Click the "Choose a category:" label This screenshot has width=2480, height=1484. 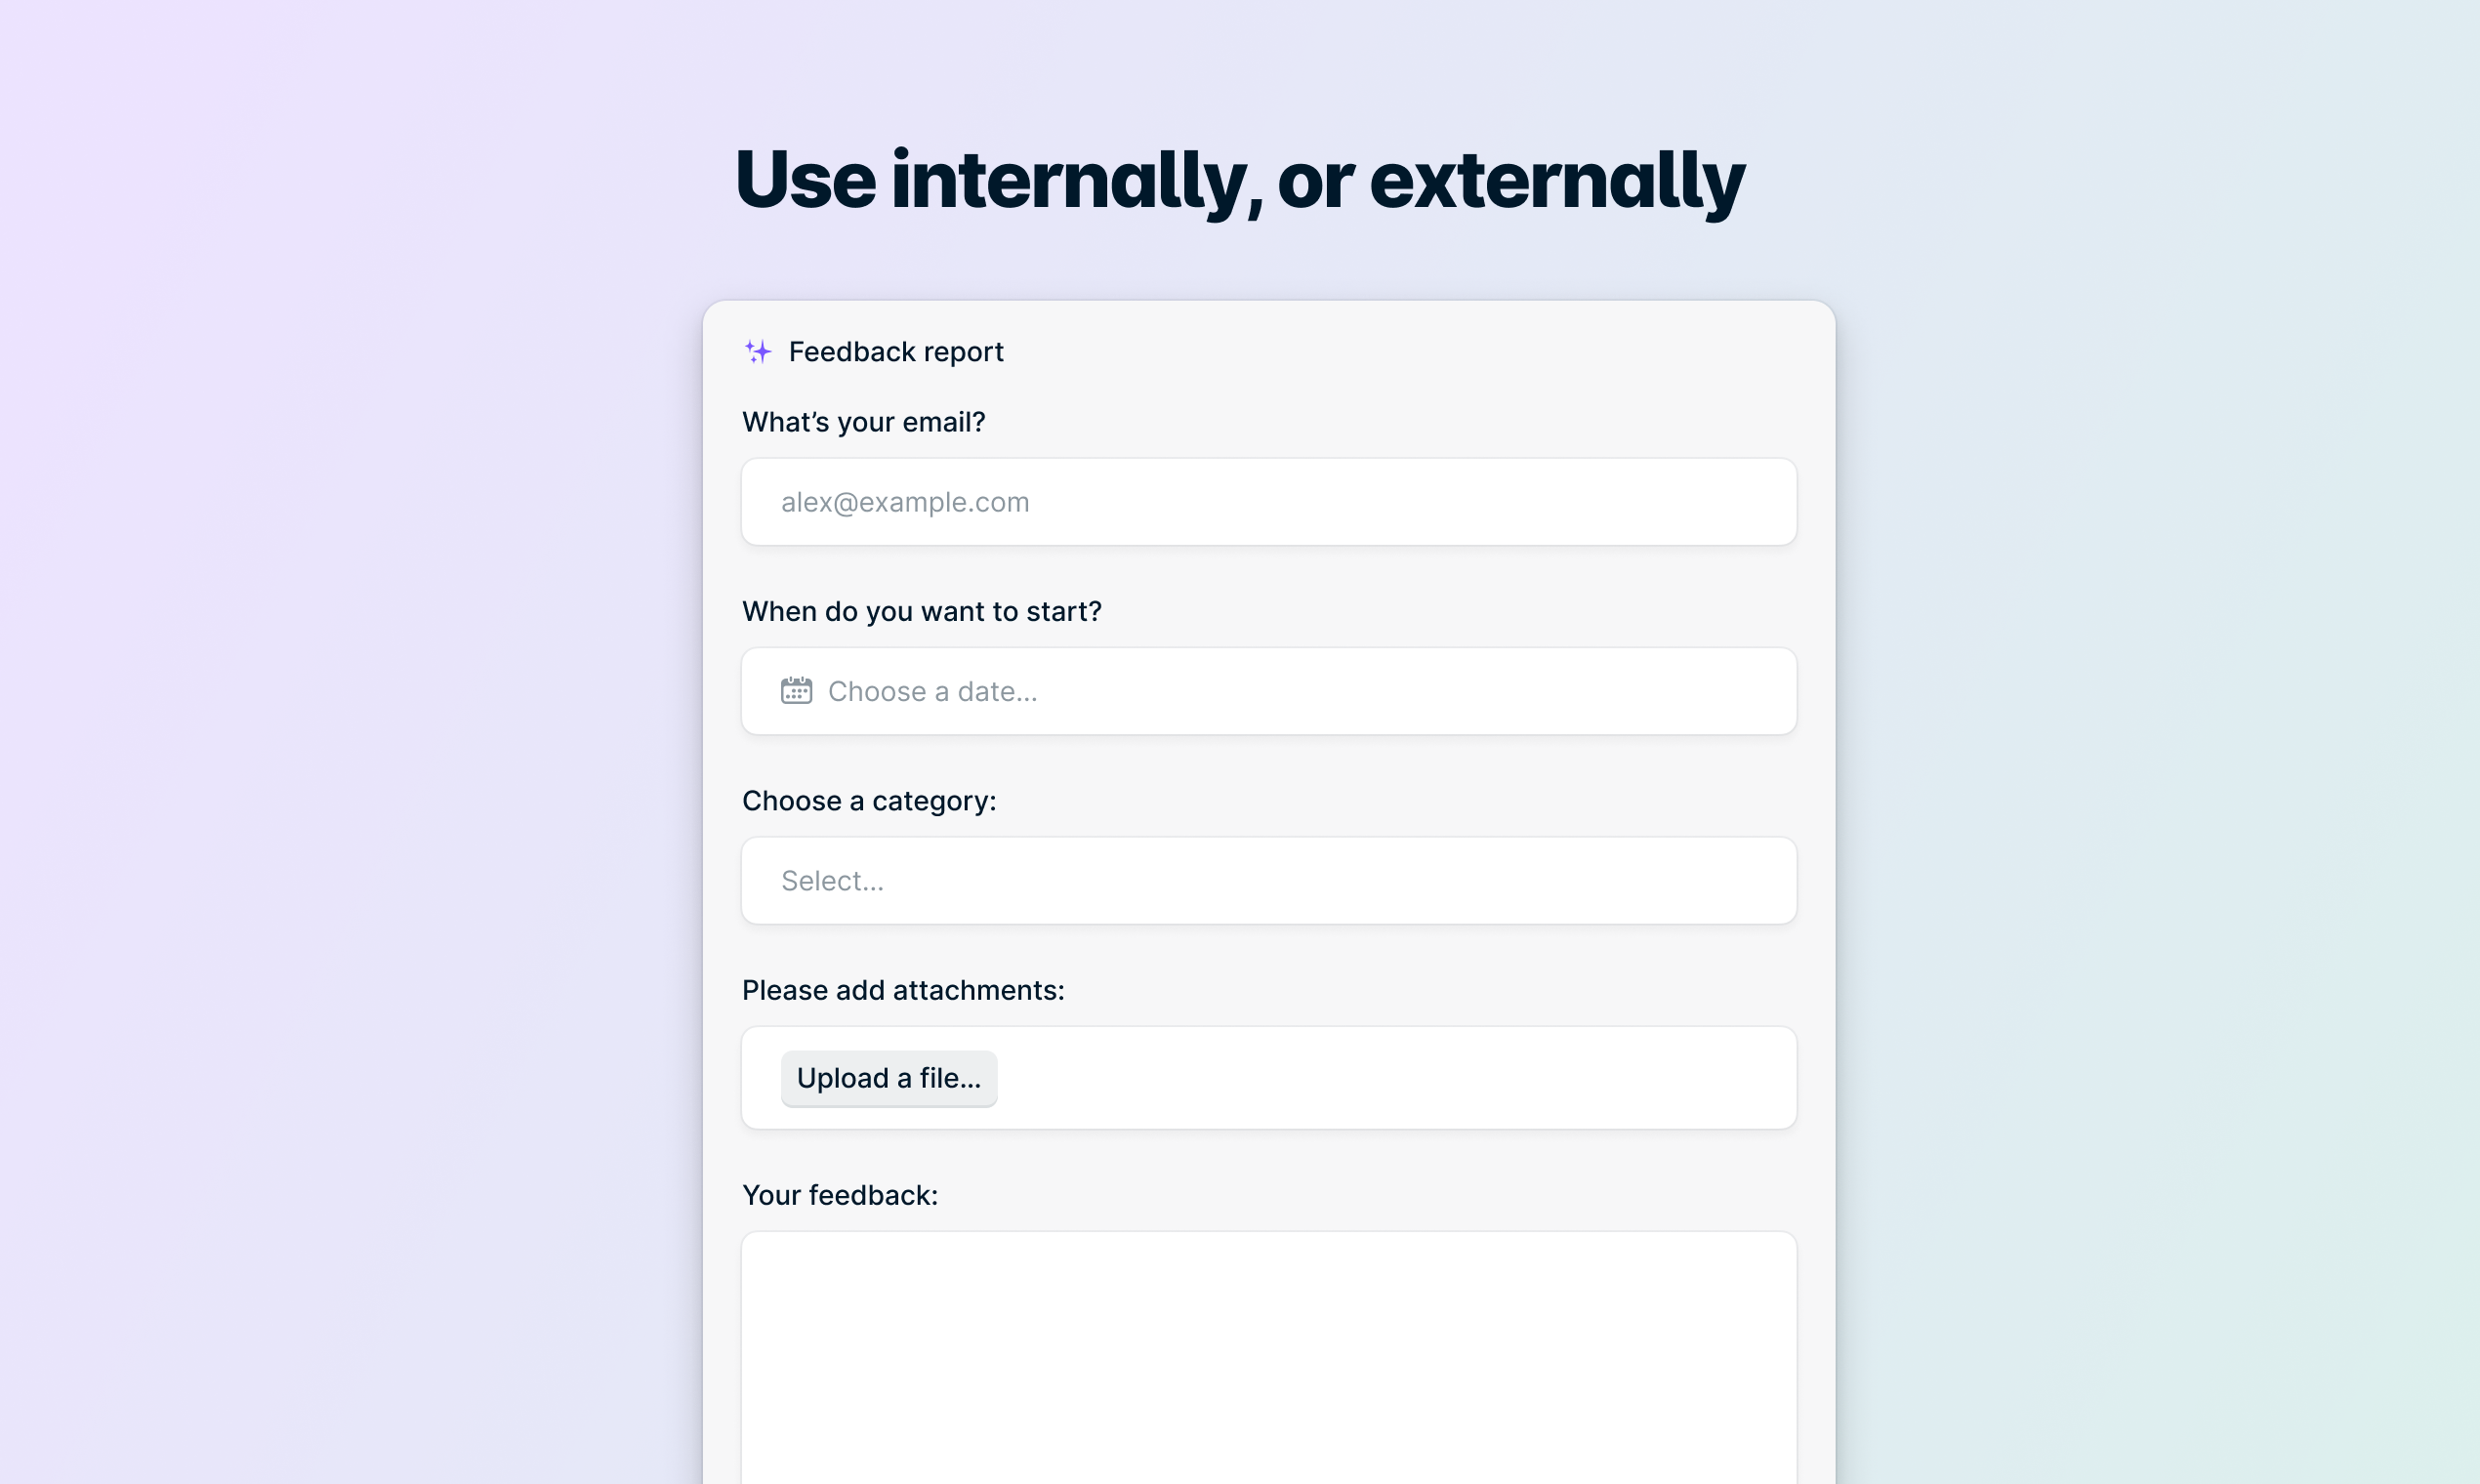[869, 801]
